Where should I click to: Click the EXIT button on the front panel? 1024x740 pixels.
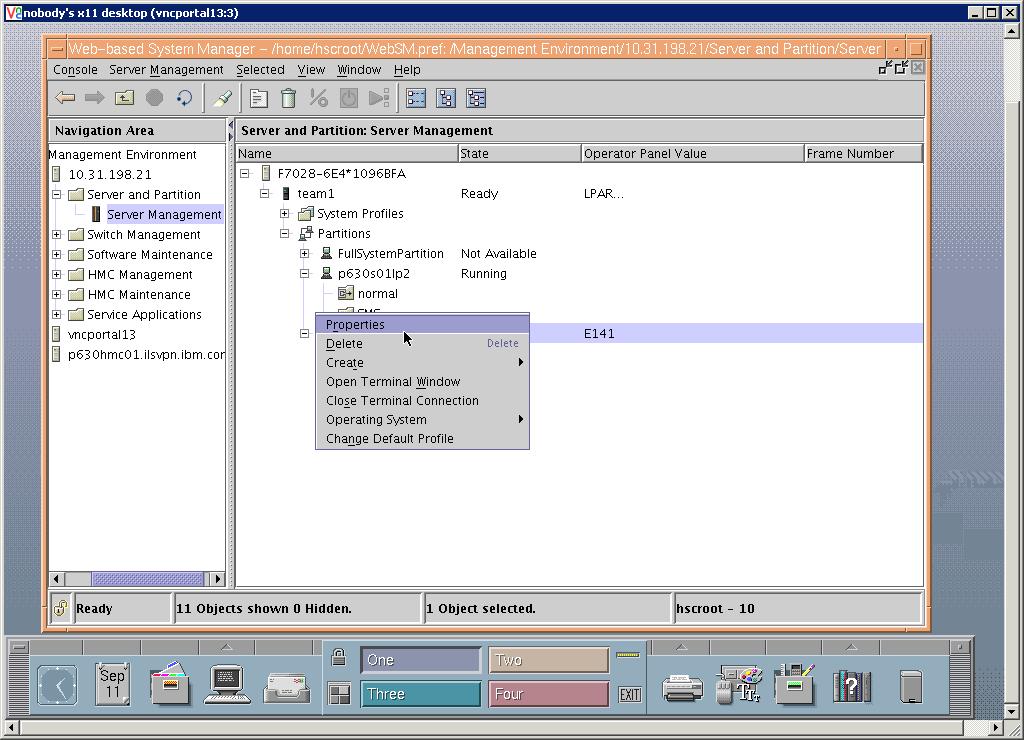[629, 692]
